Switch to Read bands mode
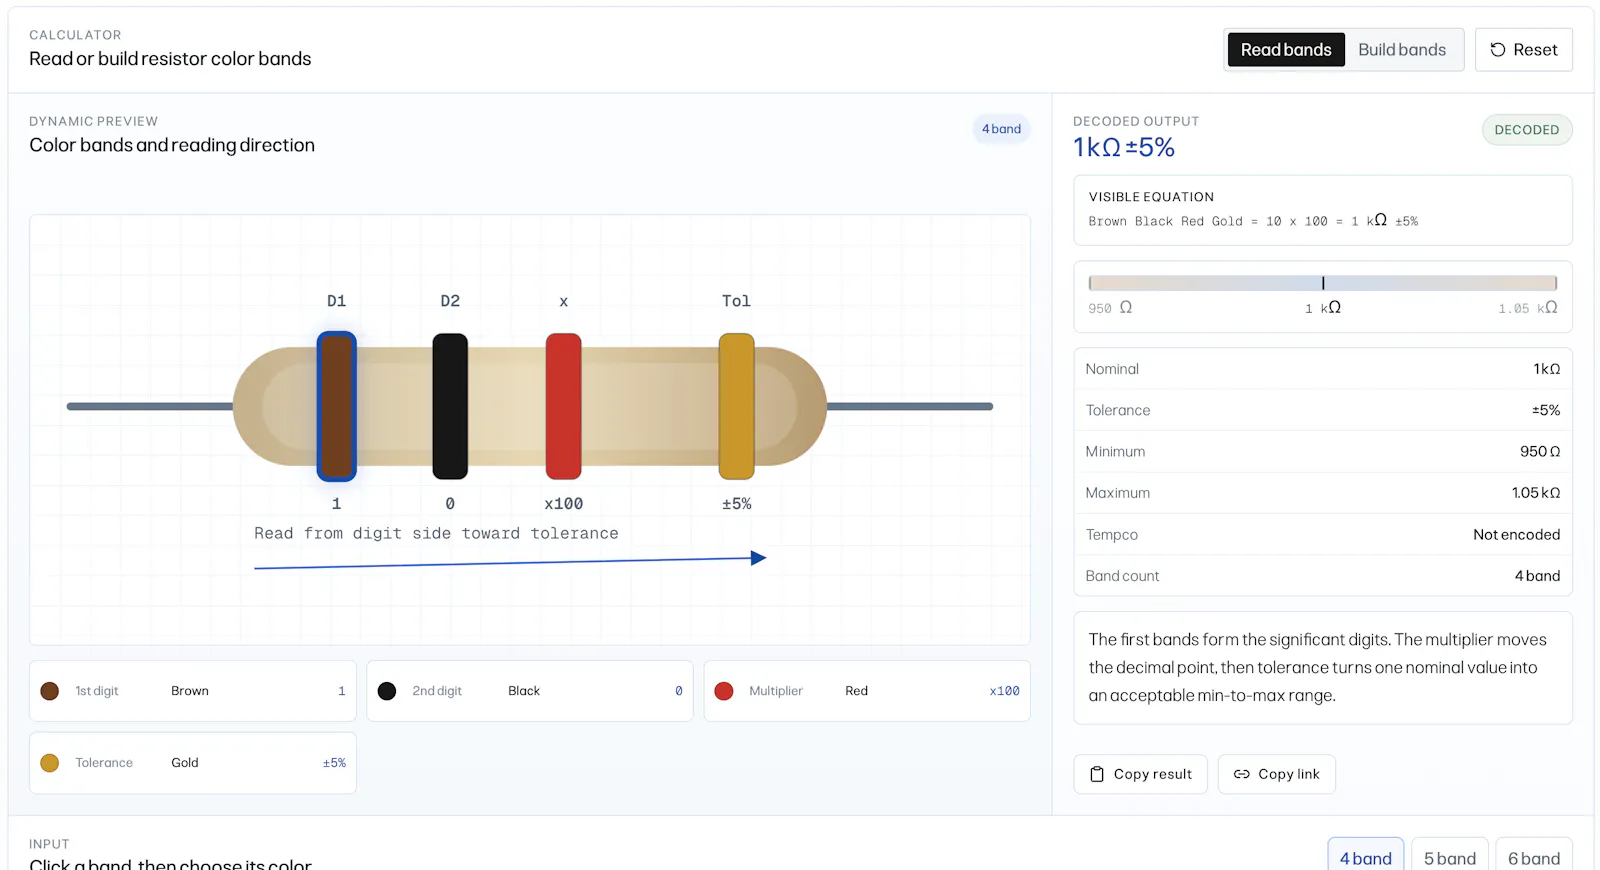This screenshot has height=870, width=1600. (x=1286, y=50)
